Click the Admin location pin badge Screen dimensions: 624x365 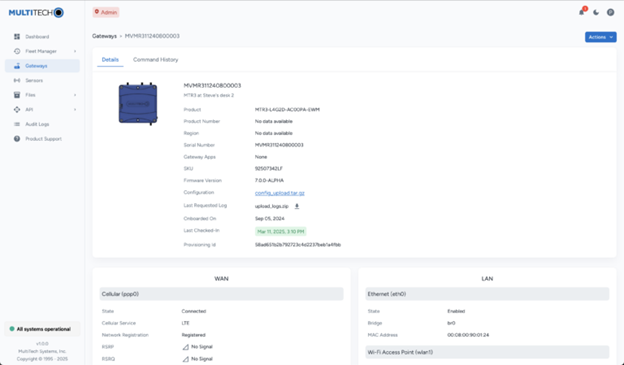click(106, 12)
